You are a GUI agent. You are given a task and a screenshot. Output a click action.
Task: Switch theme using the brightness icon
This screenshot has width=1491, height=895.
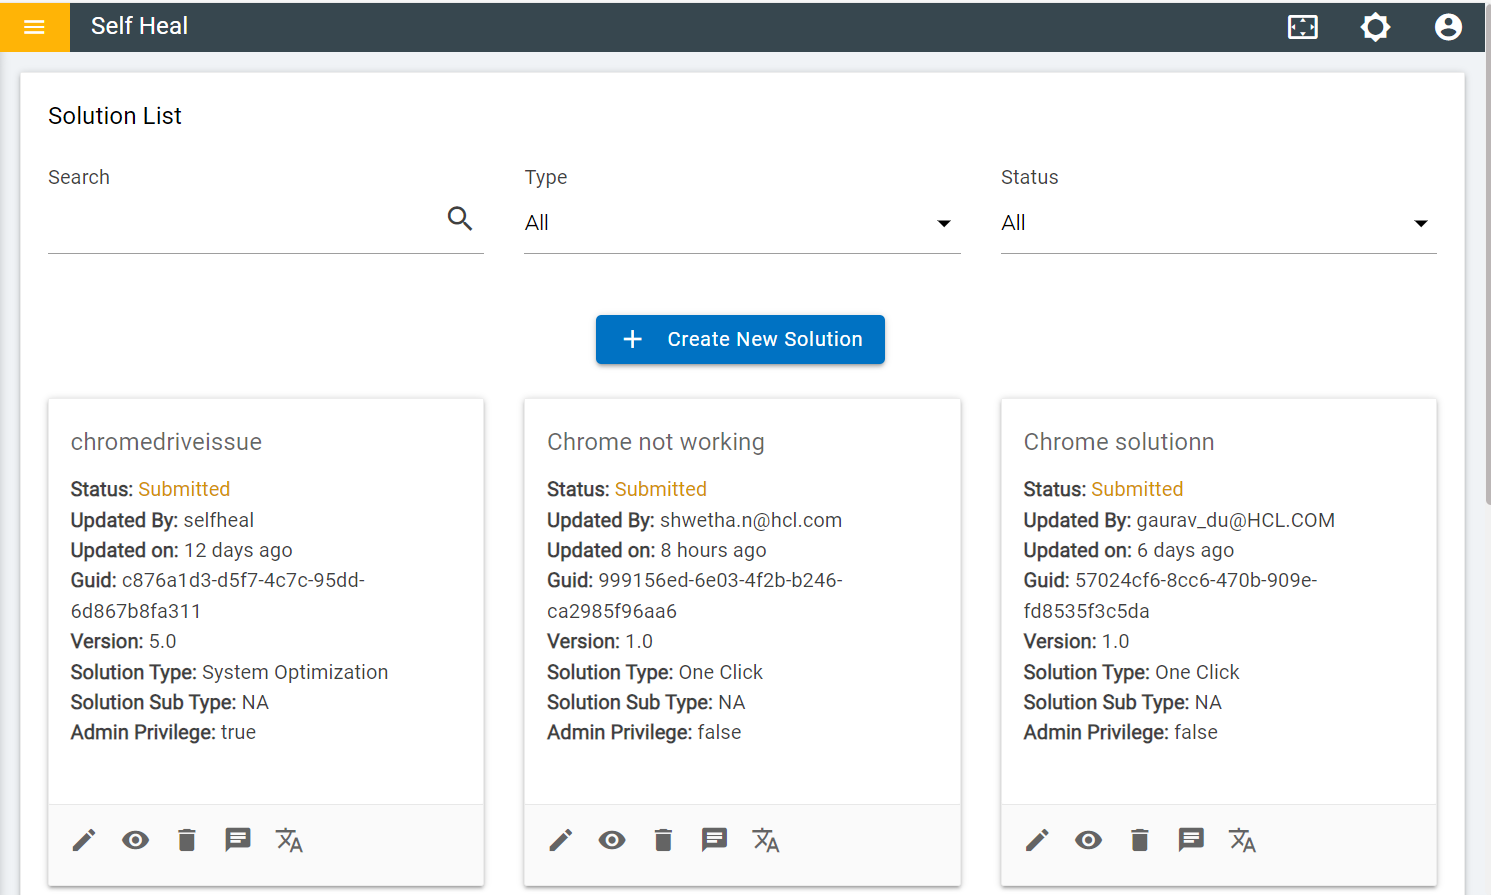pyautogui.click(x=1375, y=27)
